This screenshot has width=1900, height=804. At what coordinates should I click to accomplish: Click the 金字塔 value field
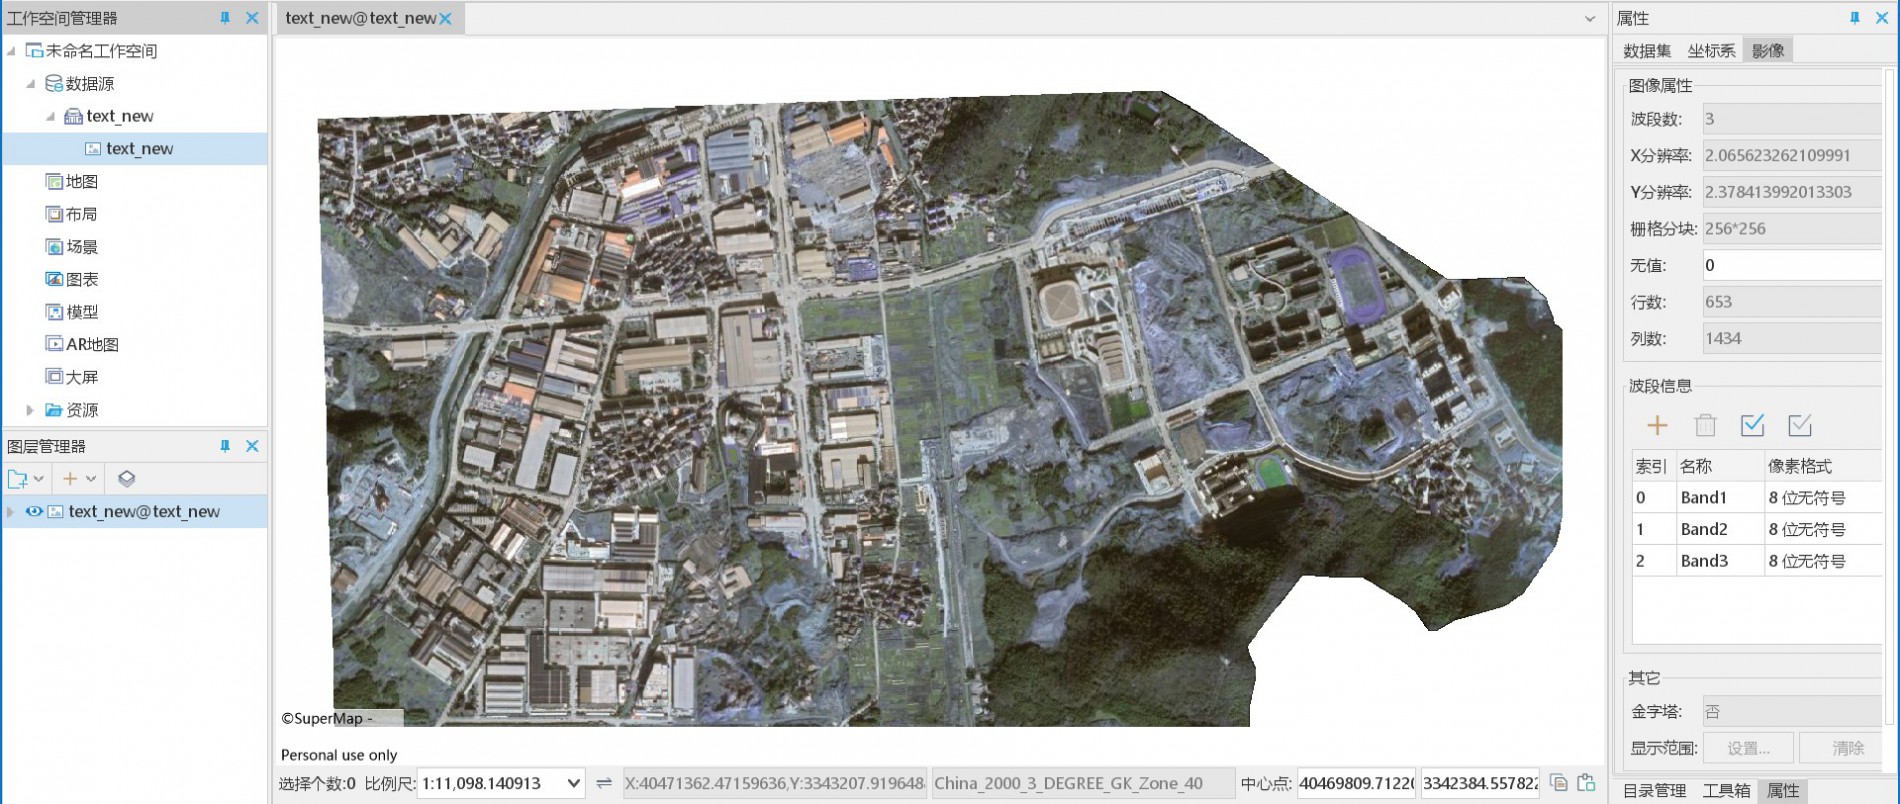(x=1792, y=711)
